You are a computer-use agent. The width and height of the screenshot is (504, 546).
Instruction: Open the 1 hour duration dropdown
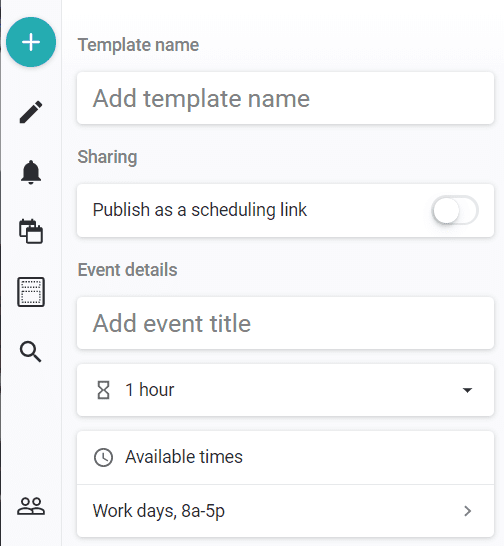(x=285, y=390)
